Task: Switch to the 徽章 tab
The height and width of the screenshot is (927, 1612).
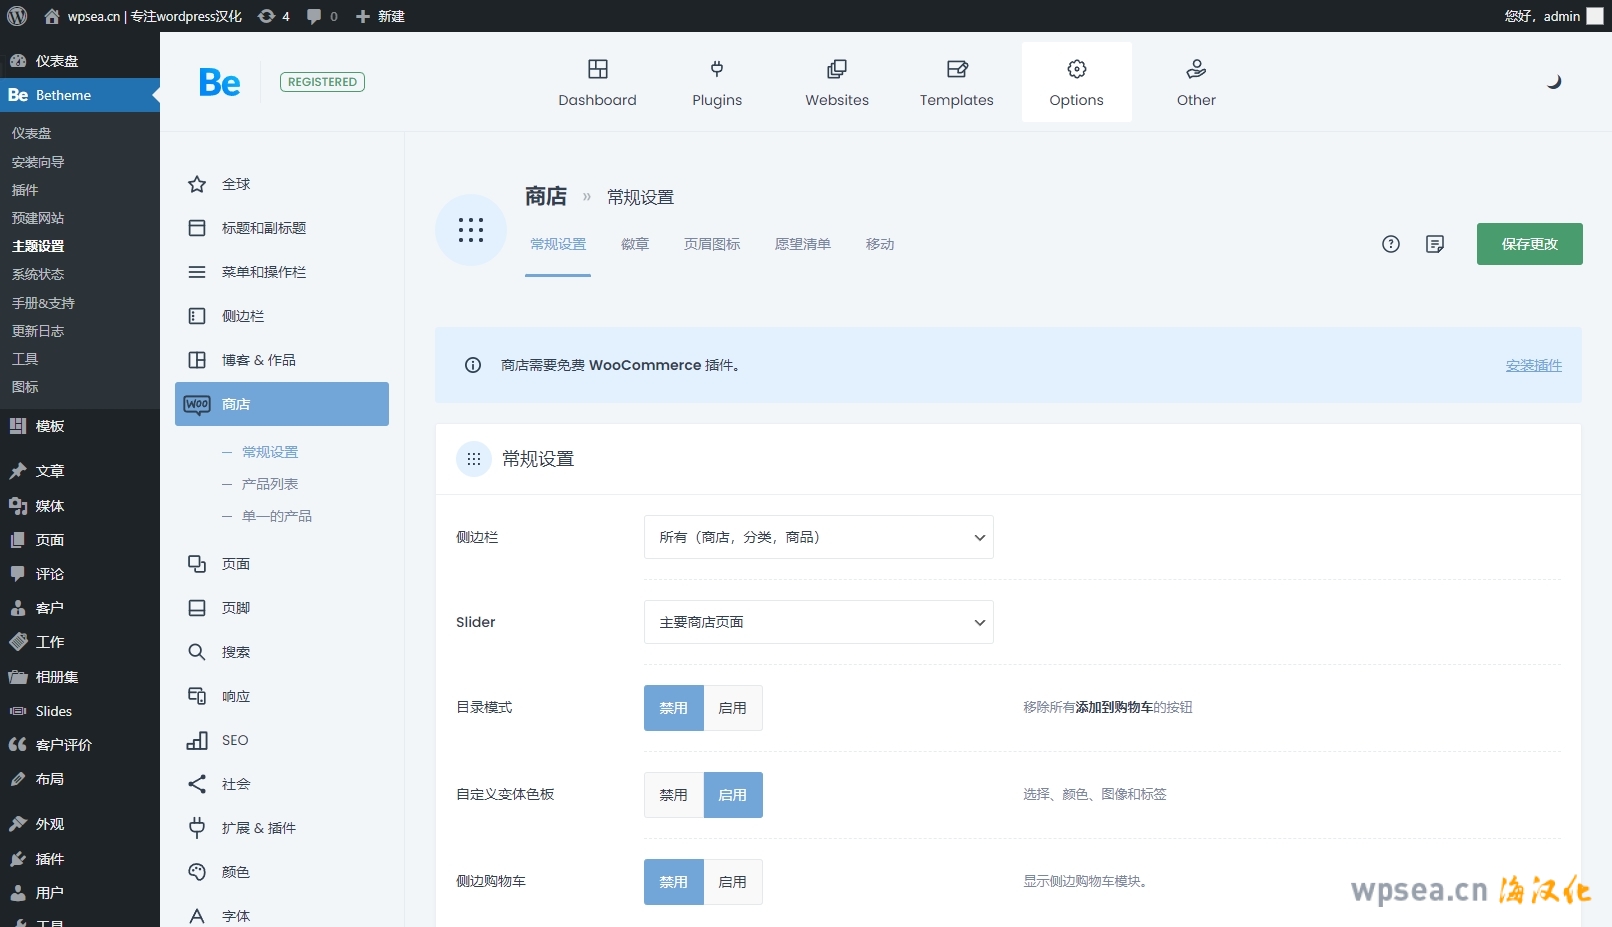Action: click(x=634, y=244)
